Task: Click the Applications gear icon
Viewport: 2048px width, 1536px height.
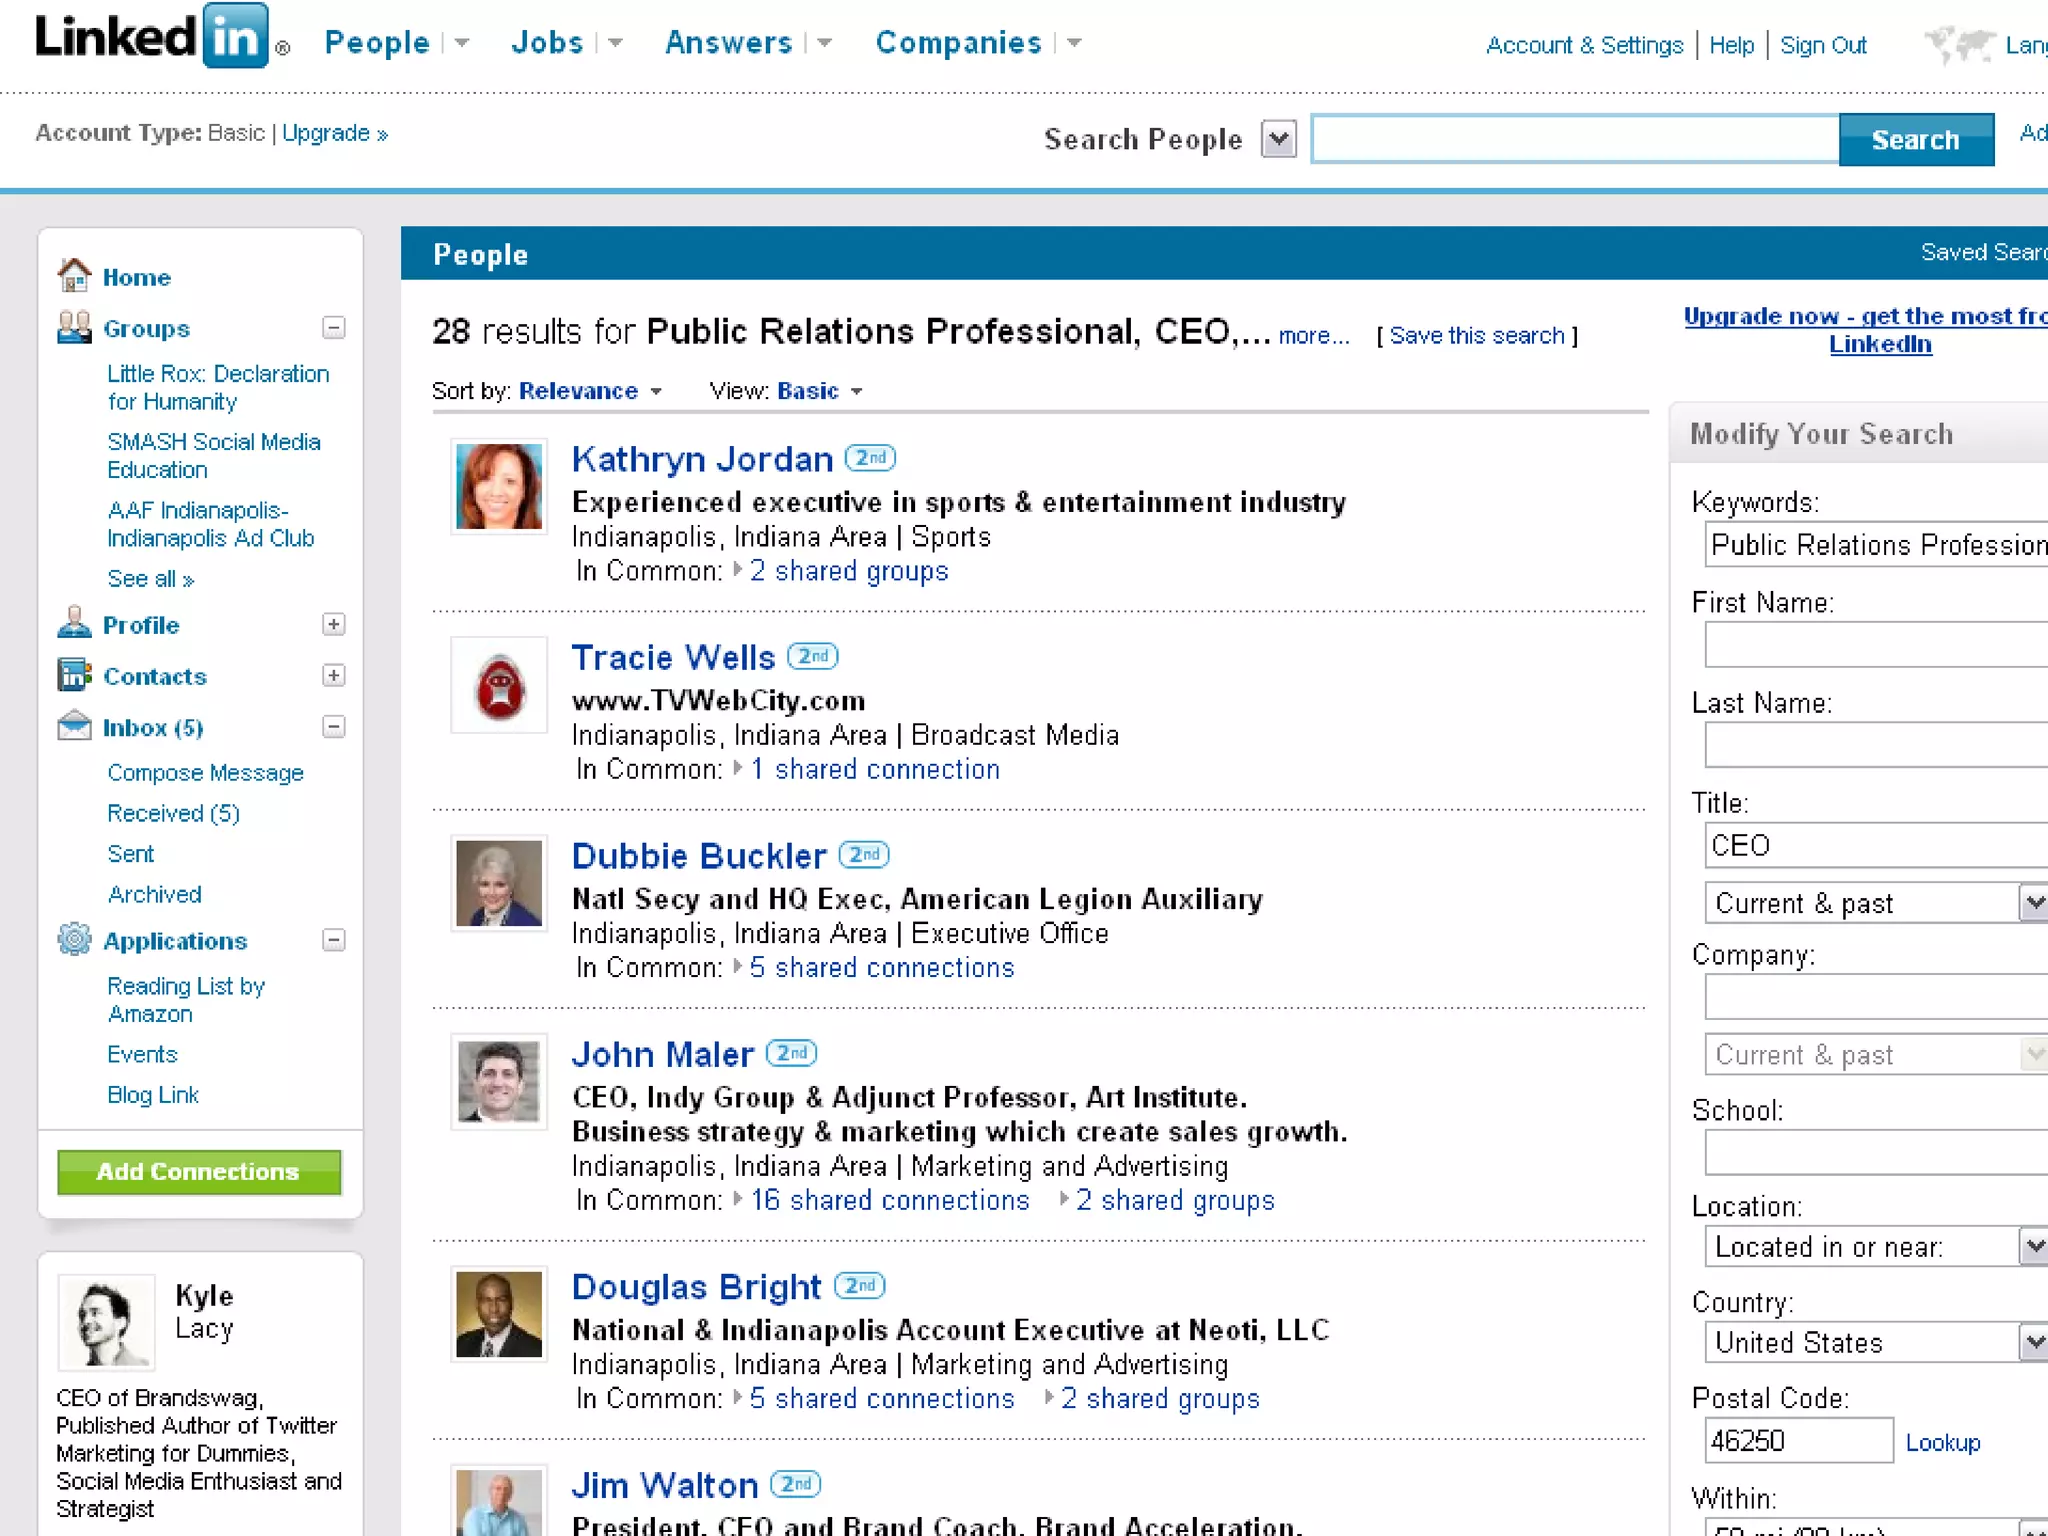Action: pos(74,939)
